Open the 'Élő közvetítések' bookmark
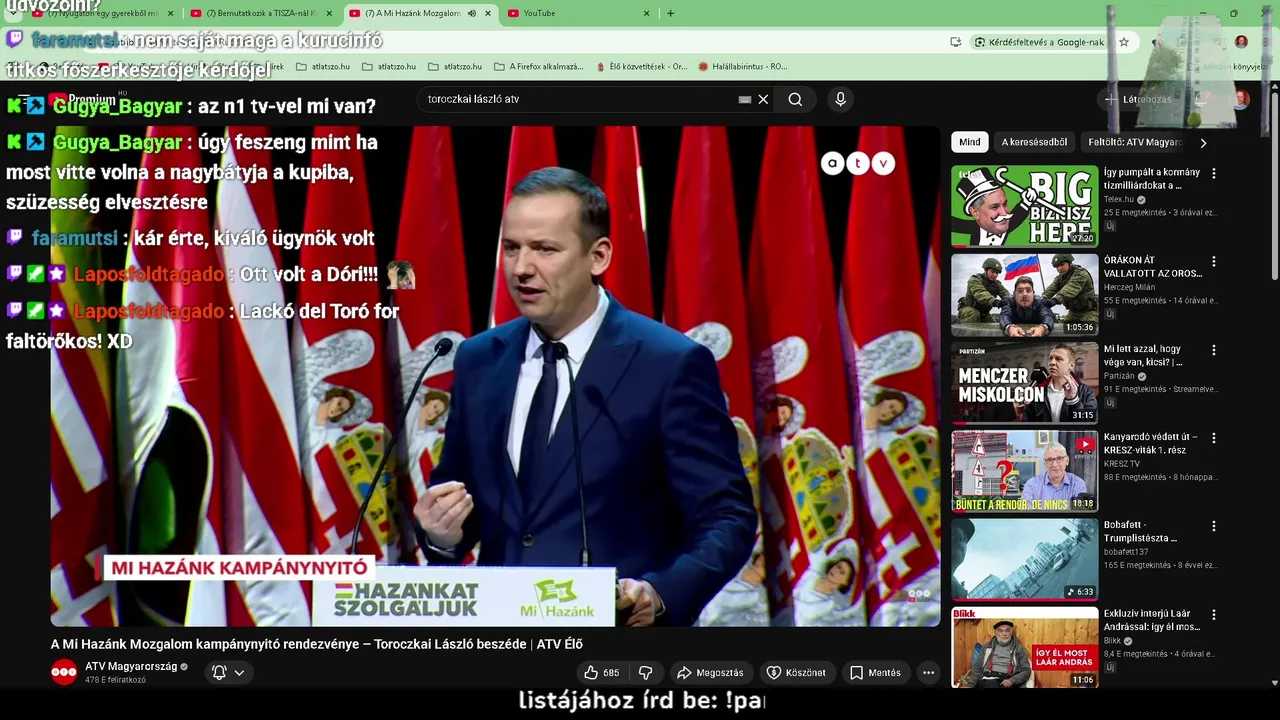This screenshot has width=1280, height=720. pos(641,66)
